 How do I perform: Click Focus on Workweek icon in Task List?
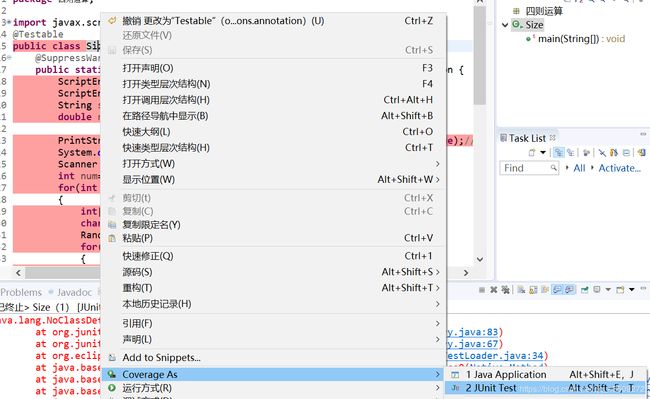pos(586,152)
